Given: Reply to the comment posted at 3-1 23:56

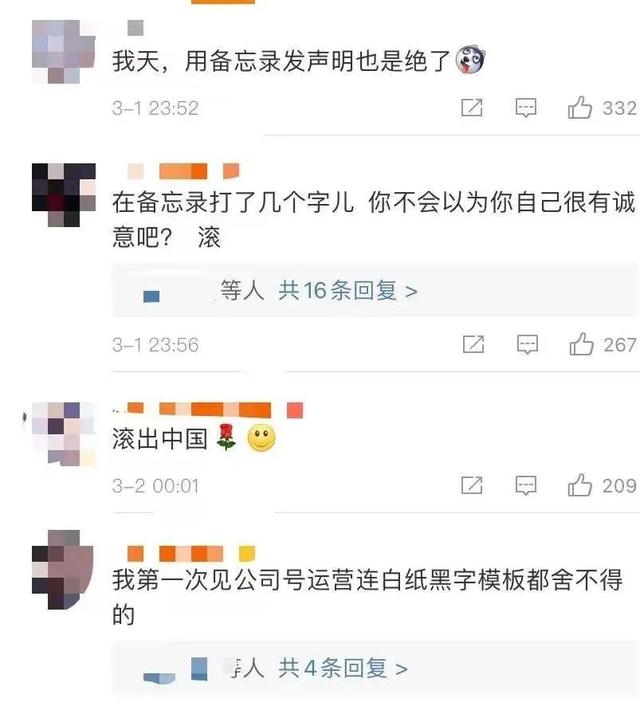Looking at the screenshot, I should click(x=527, y=345).
